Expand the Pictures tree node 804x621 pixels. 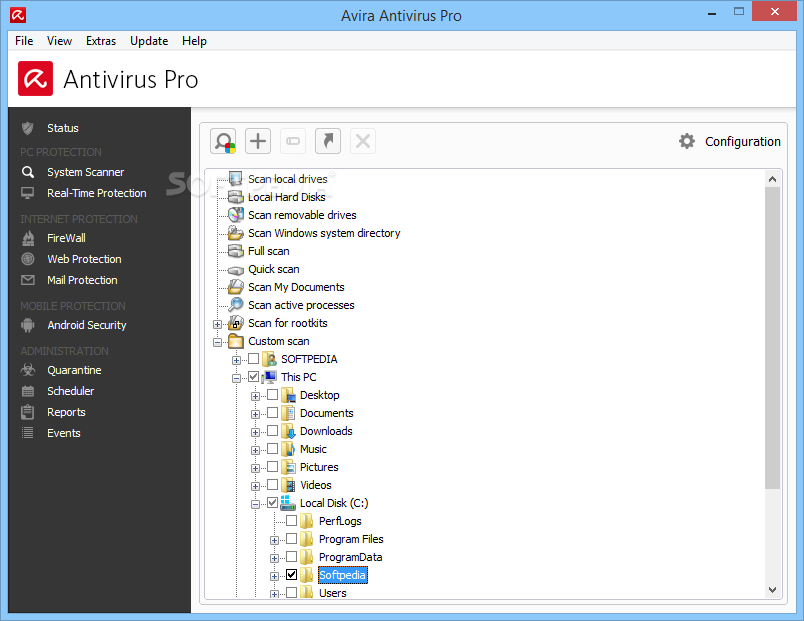pyautogui.click(x=255, y=468)
